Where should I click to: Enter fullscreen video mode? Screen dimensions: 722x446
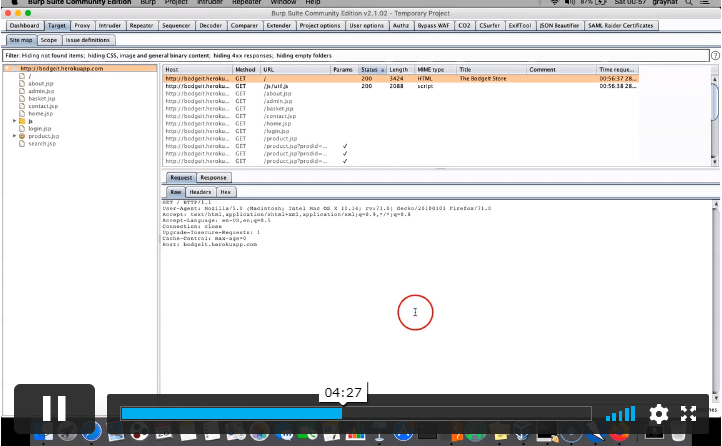click(x=688, y=414)
